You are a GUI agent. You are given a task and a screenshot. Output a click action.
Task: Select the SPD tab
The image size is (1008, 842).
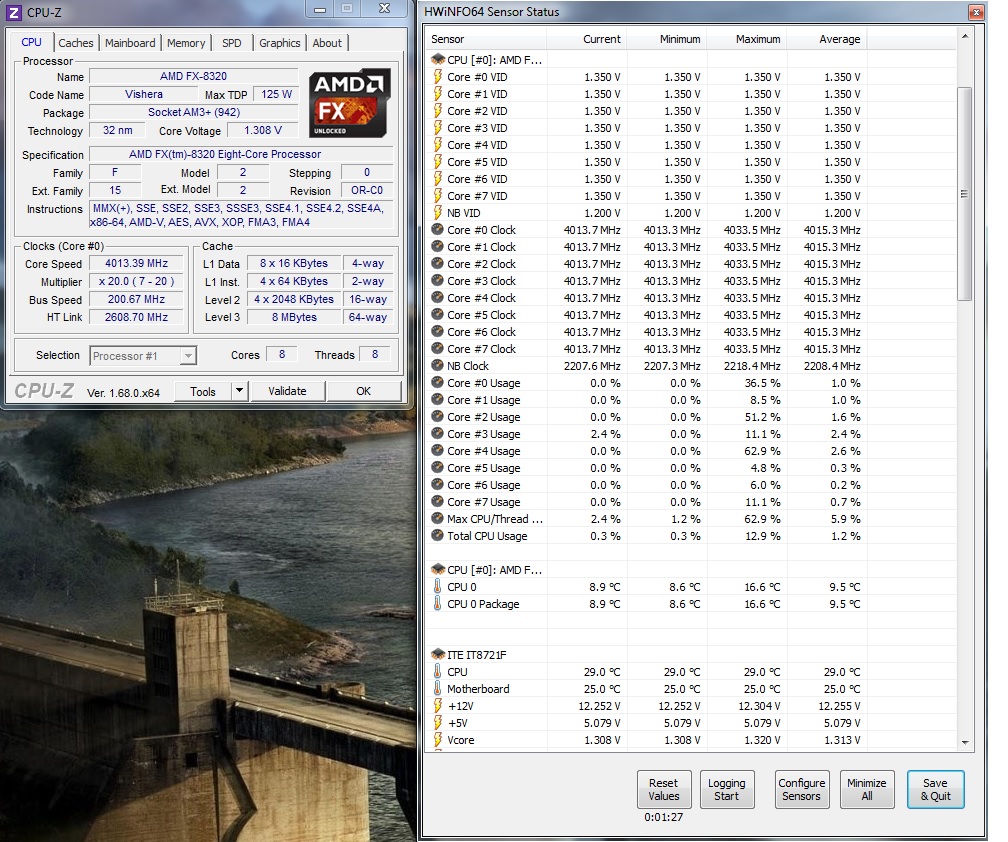(231, 43)
